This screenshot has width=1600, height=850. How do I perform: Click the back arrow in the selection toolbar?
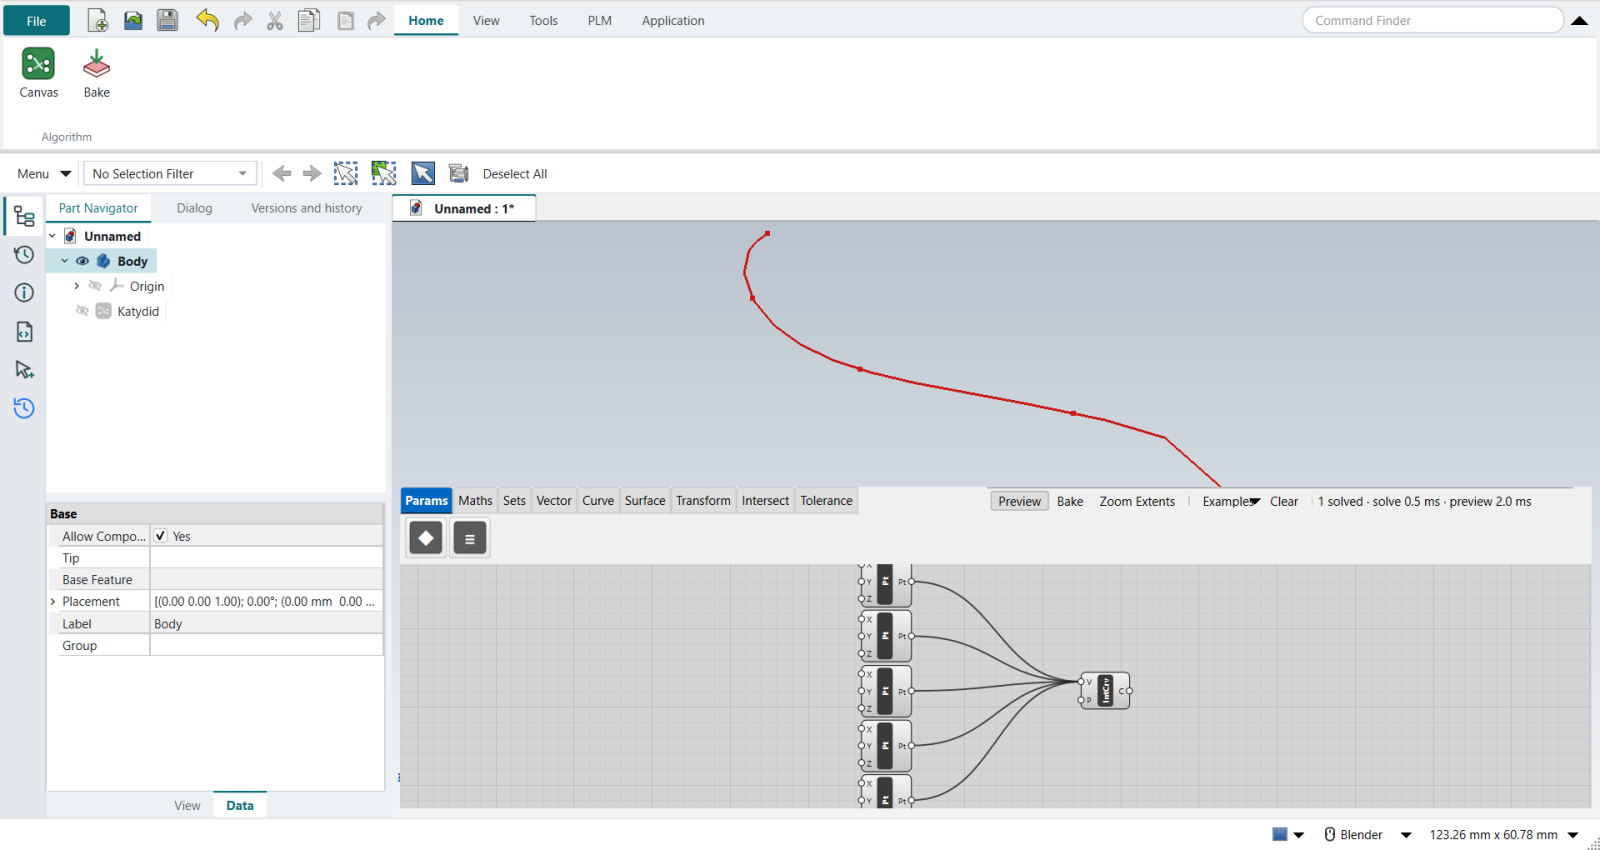click(282, 173)
